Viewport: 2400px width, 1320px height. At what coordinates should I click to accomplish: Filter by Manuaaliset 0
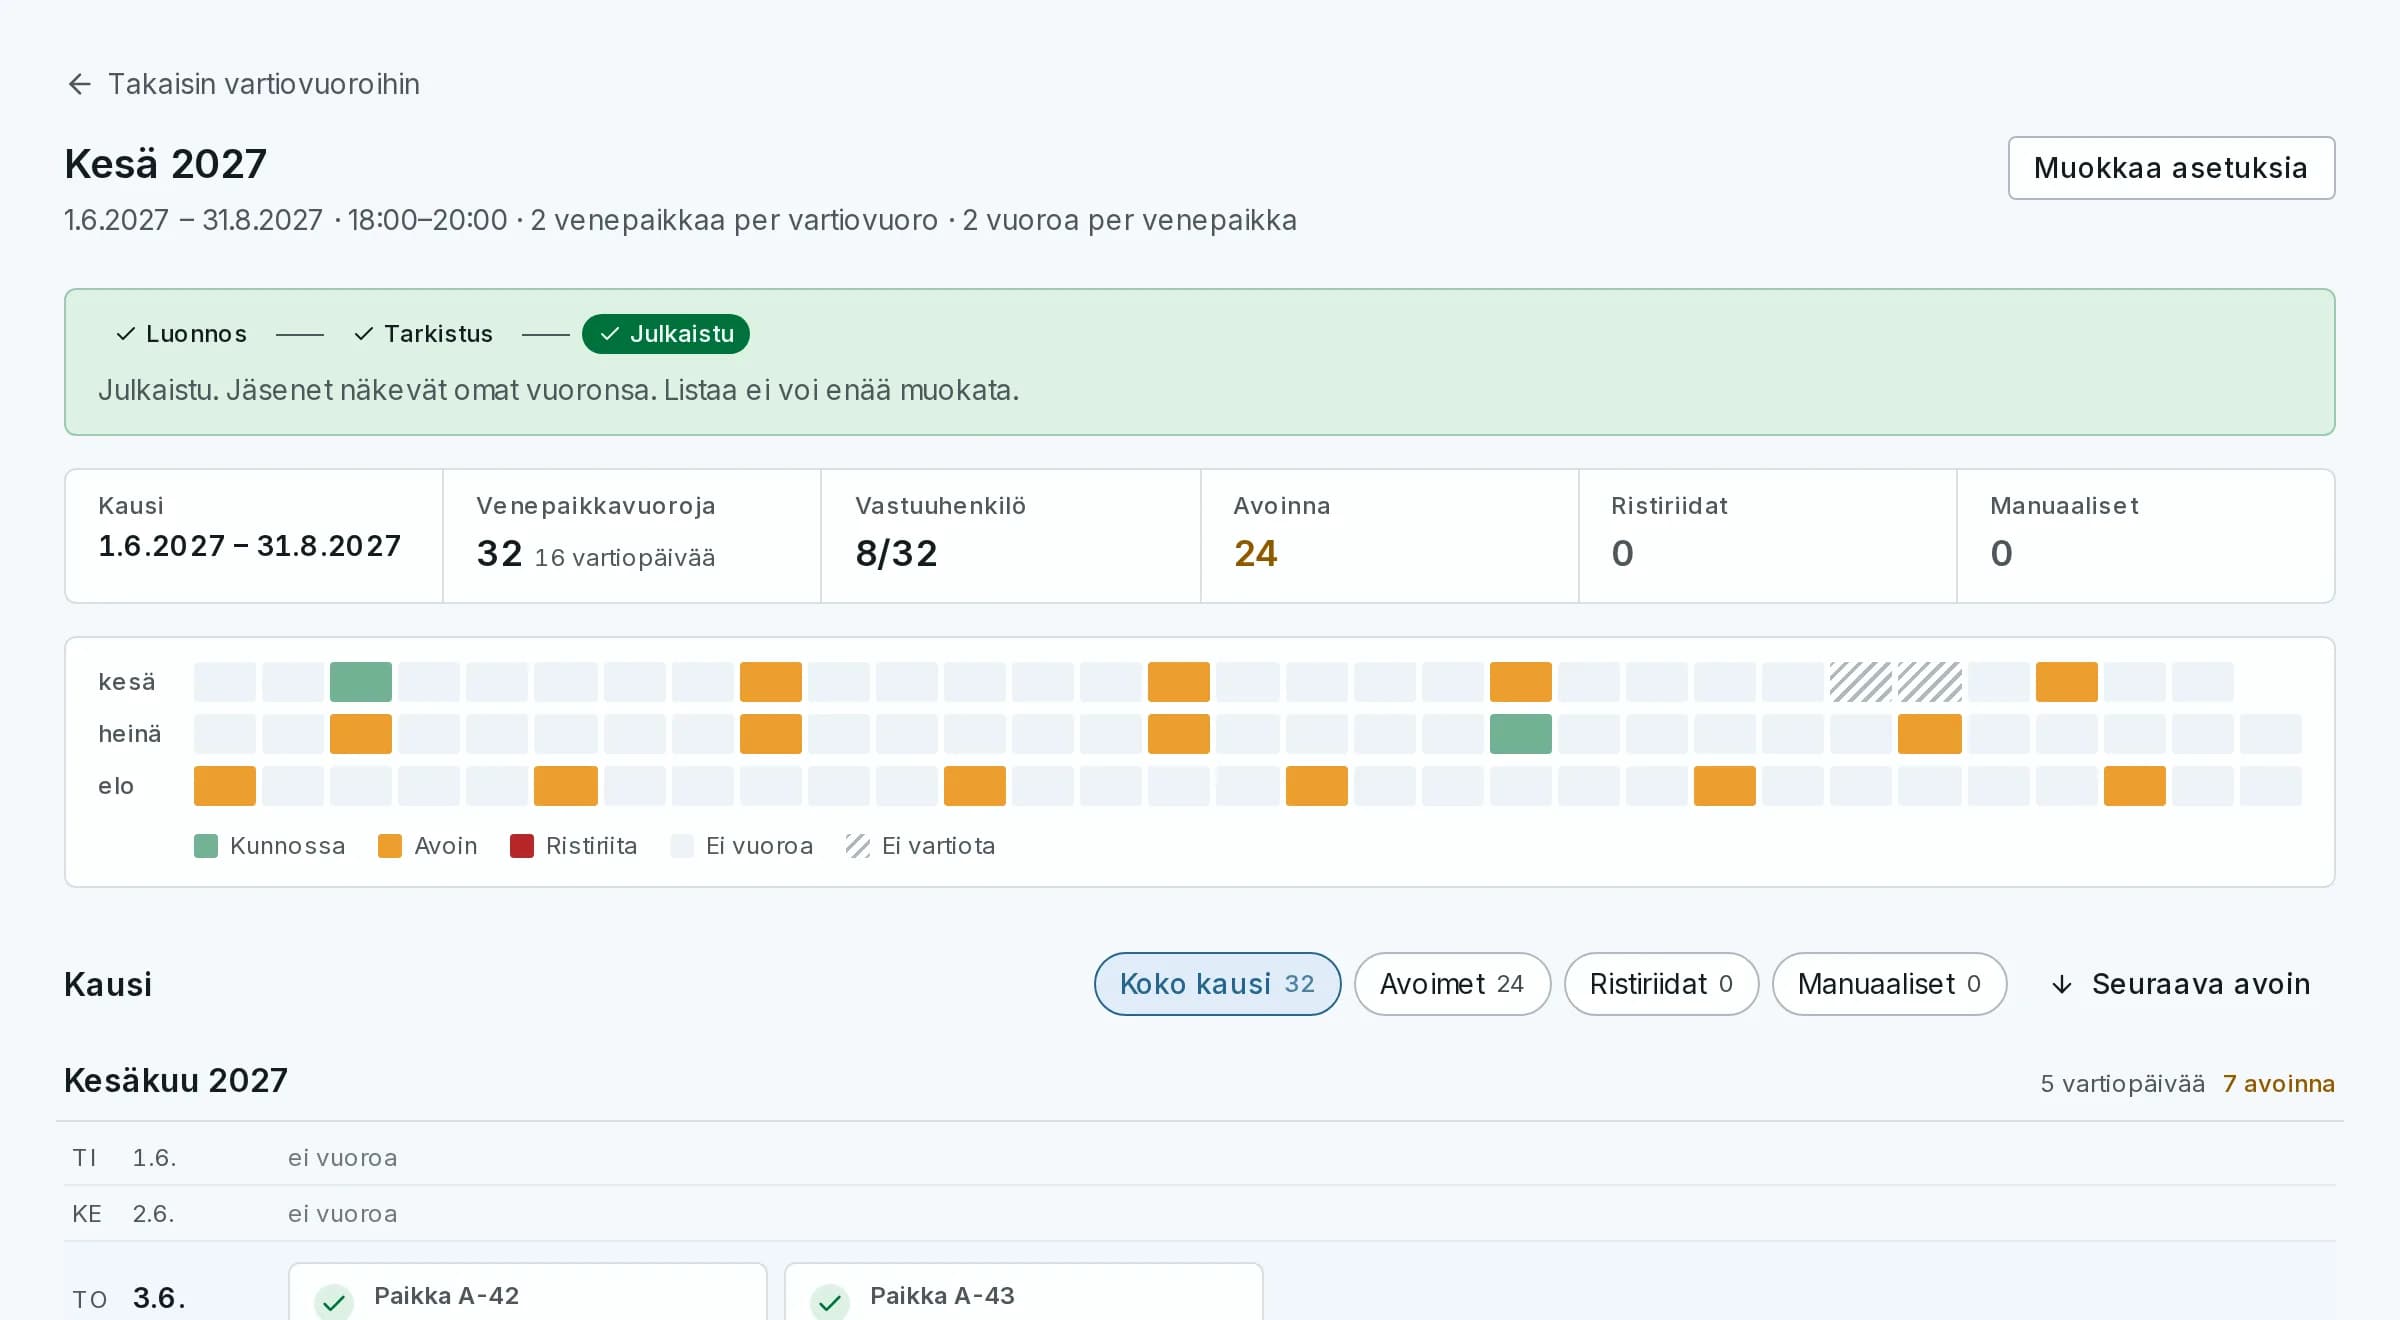tap(1889, 984)
